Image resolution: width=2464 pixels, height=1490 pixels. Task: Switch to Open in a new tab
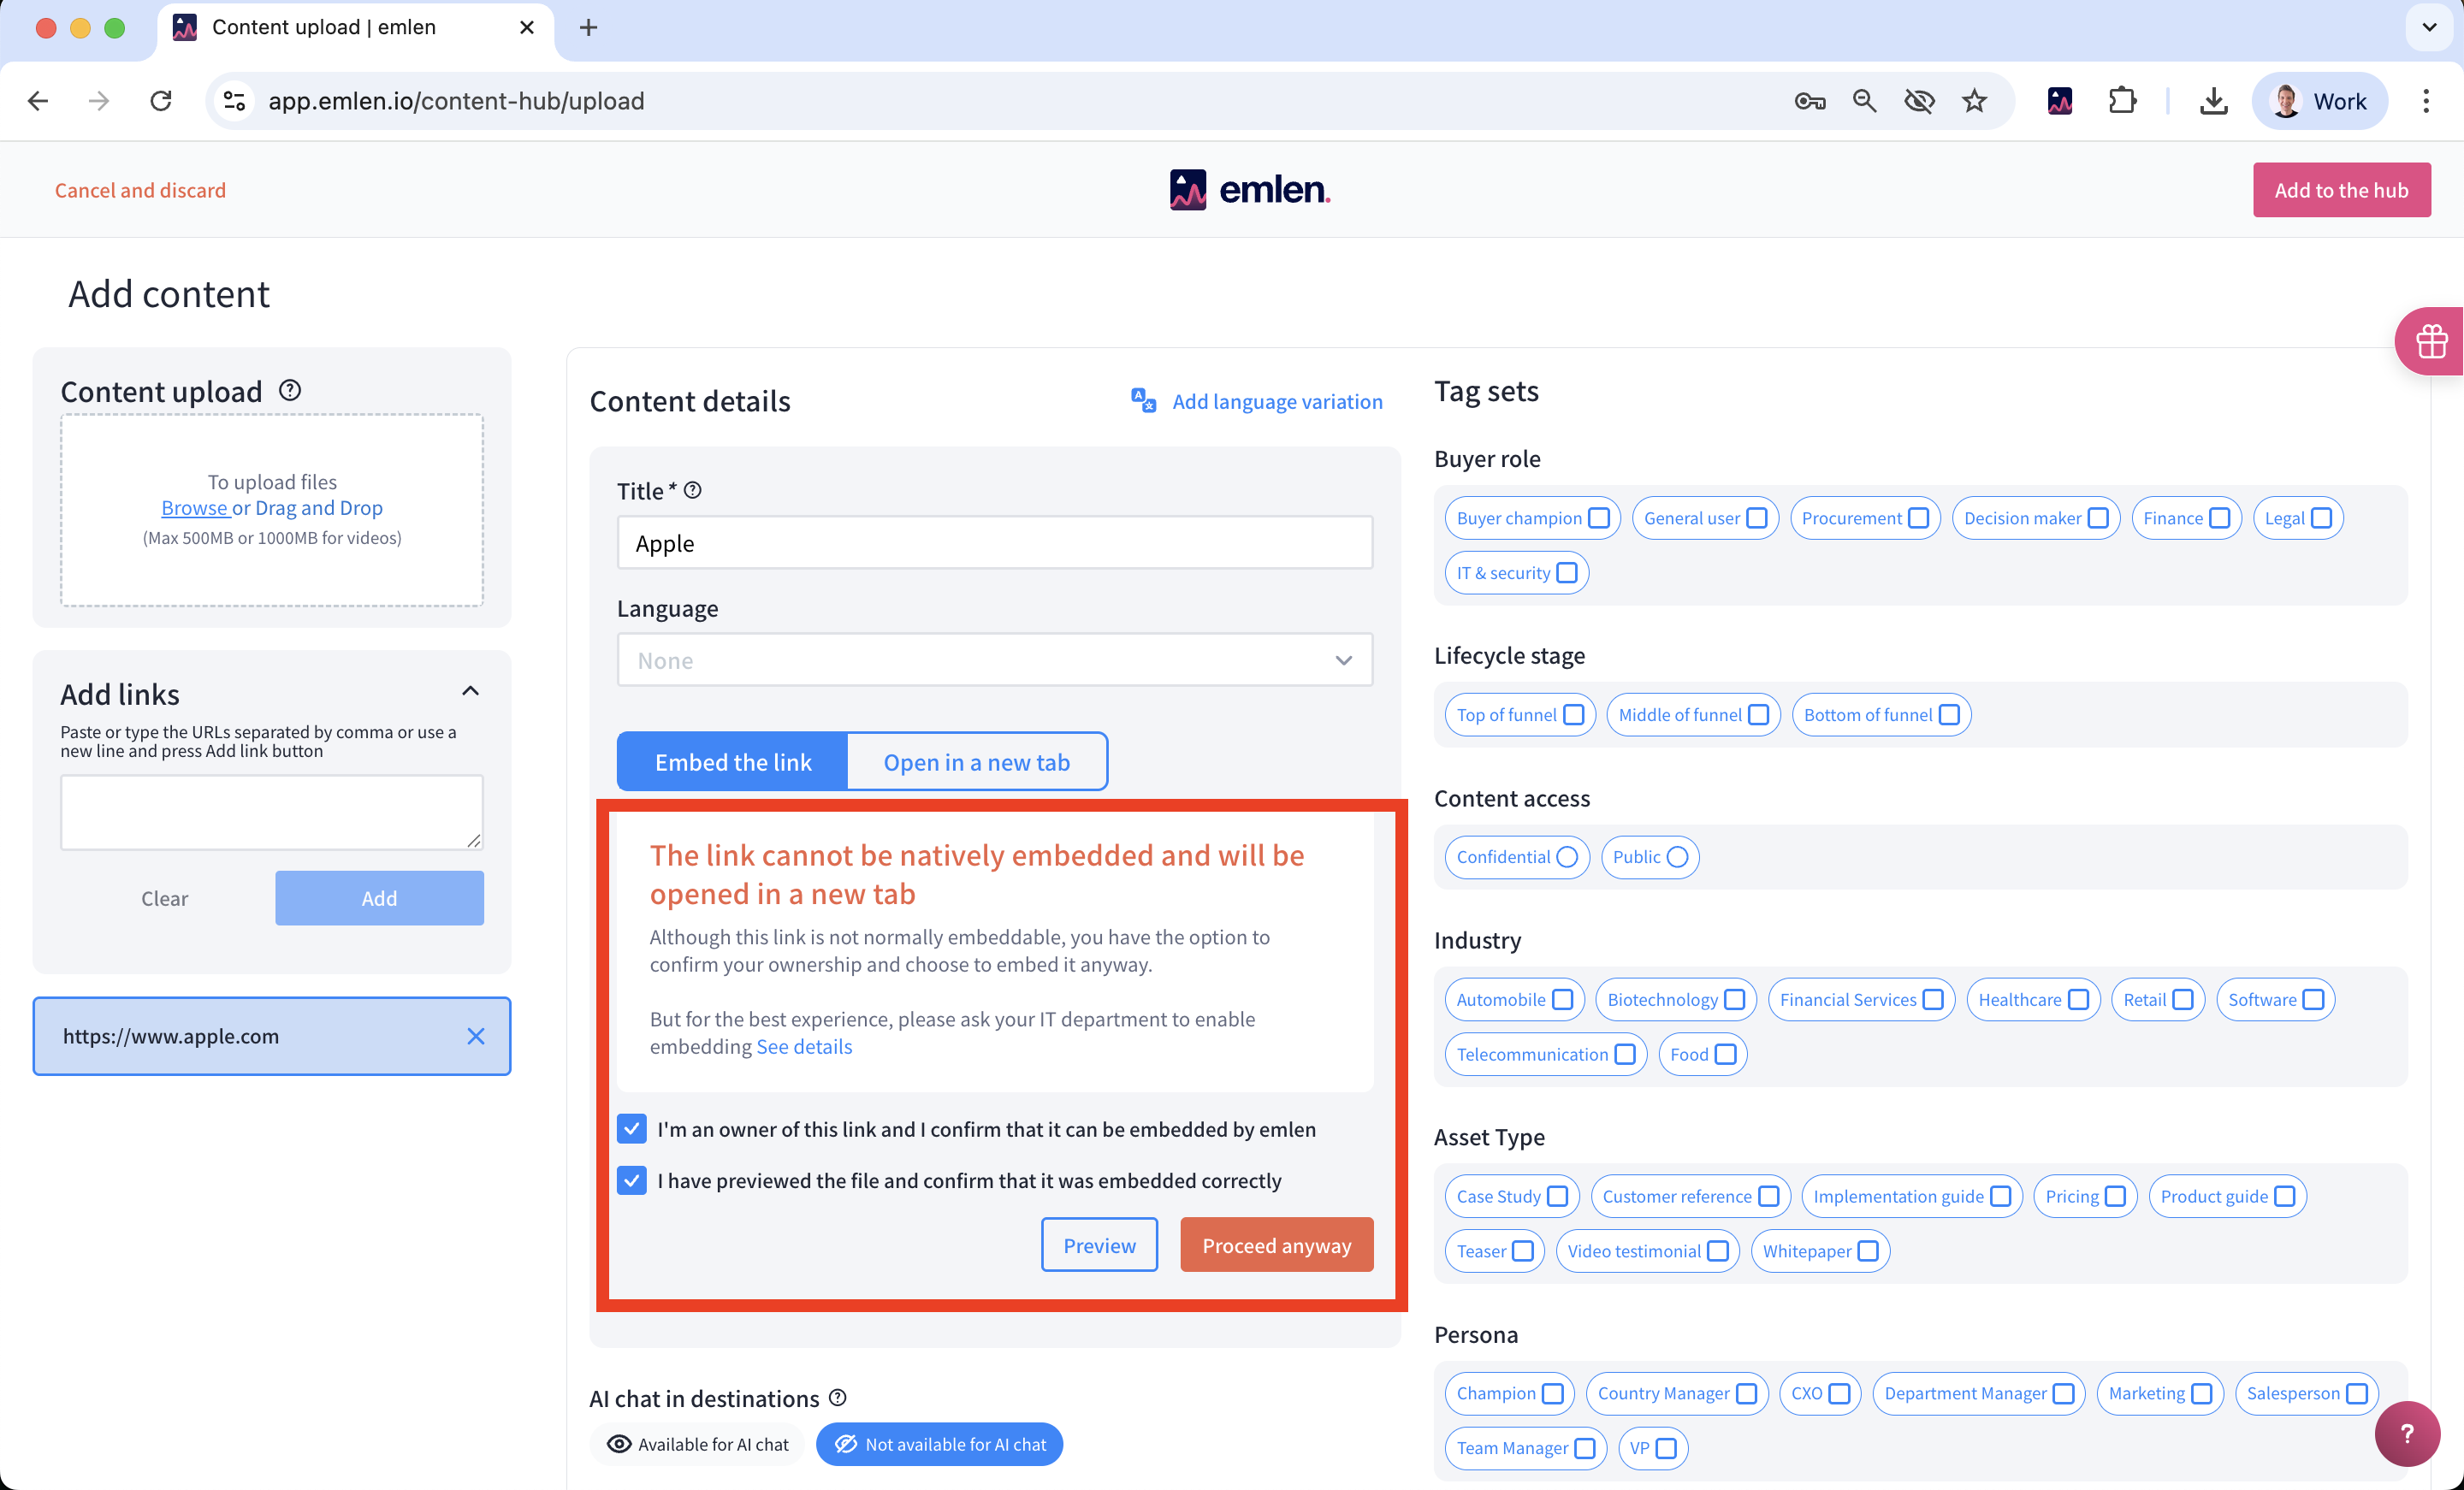coord(976,762)
